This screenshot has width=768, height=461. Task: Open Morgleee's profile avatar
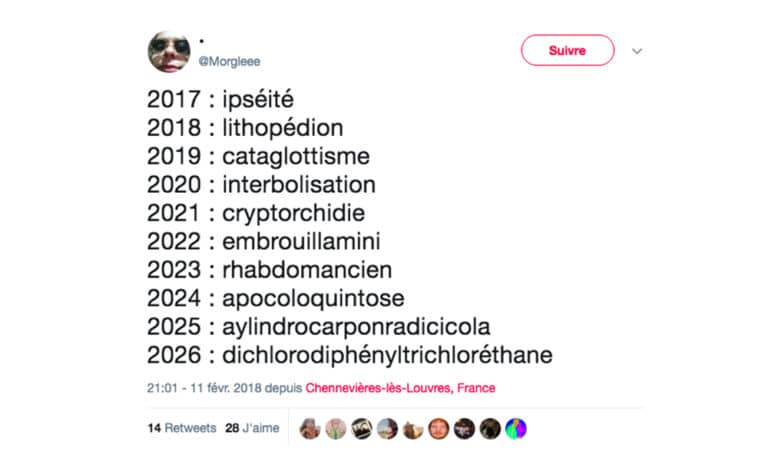tap(169, 51)
